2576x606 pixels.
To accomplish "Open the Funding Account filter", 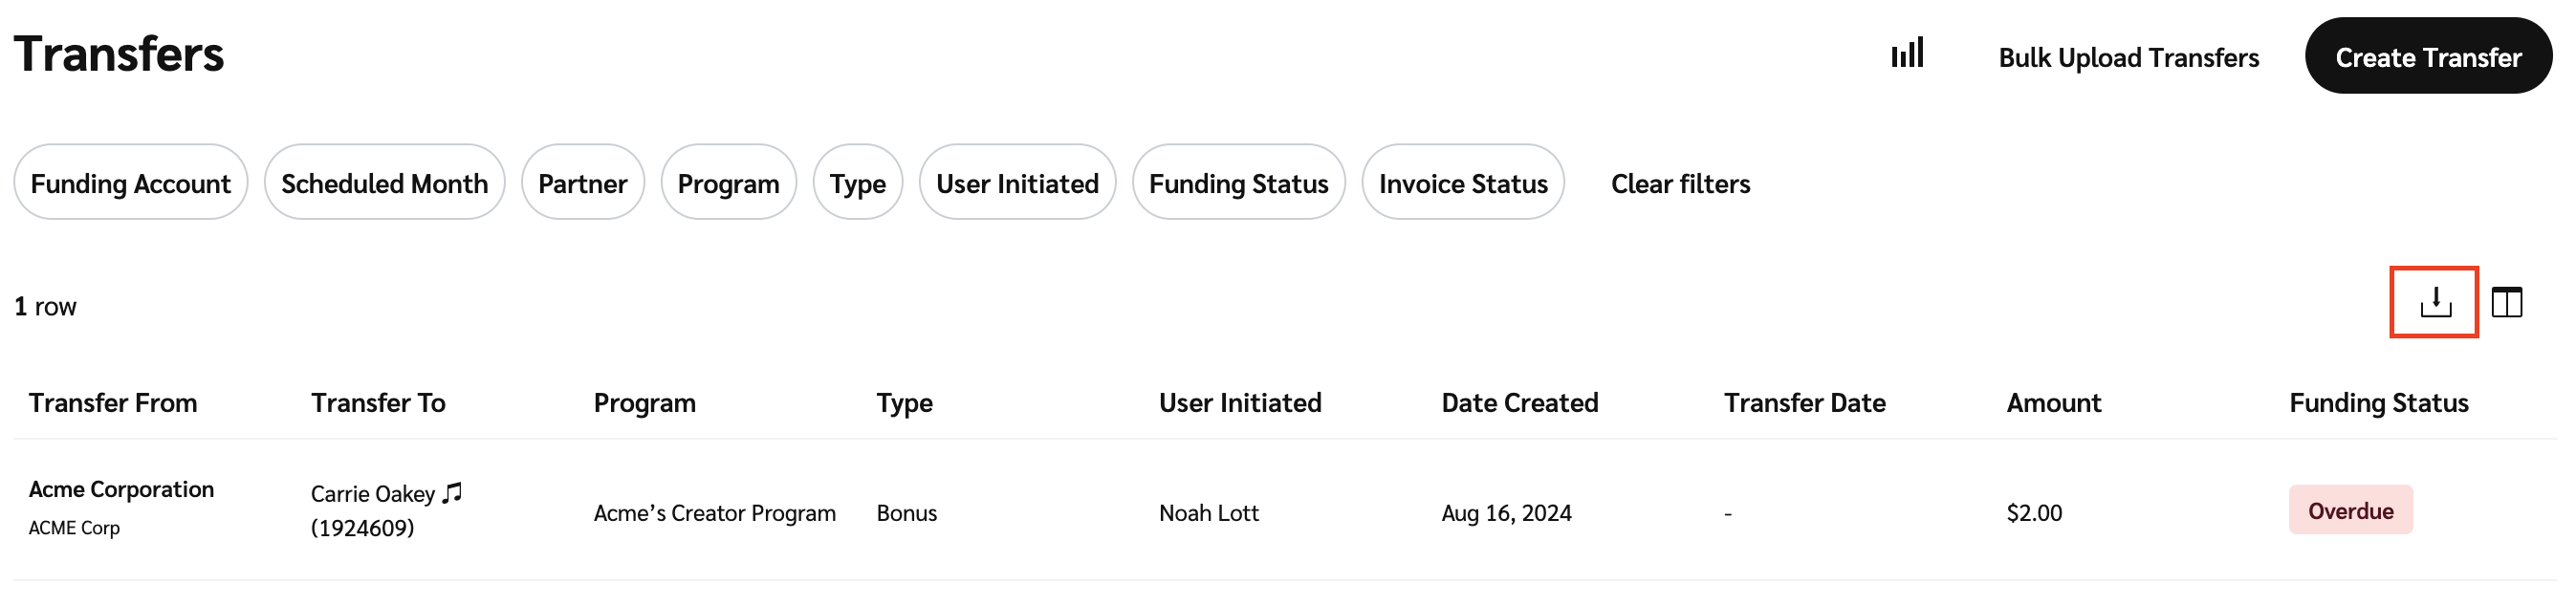I will 130,183.
